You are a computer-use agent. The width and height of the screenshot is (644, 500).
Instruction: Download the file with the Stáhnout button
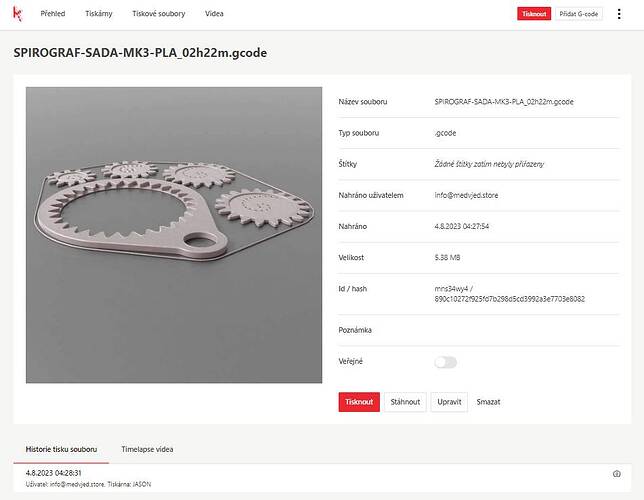tap(405, 402)
